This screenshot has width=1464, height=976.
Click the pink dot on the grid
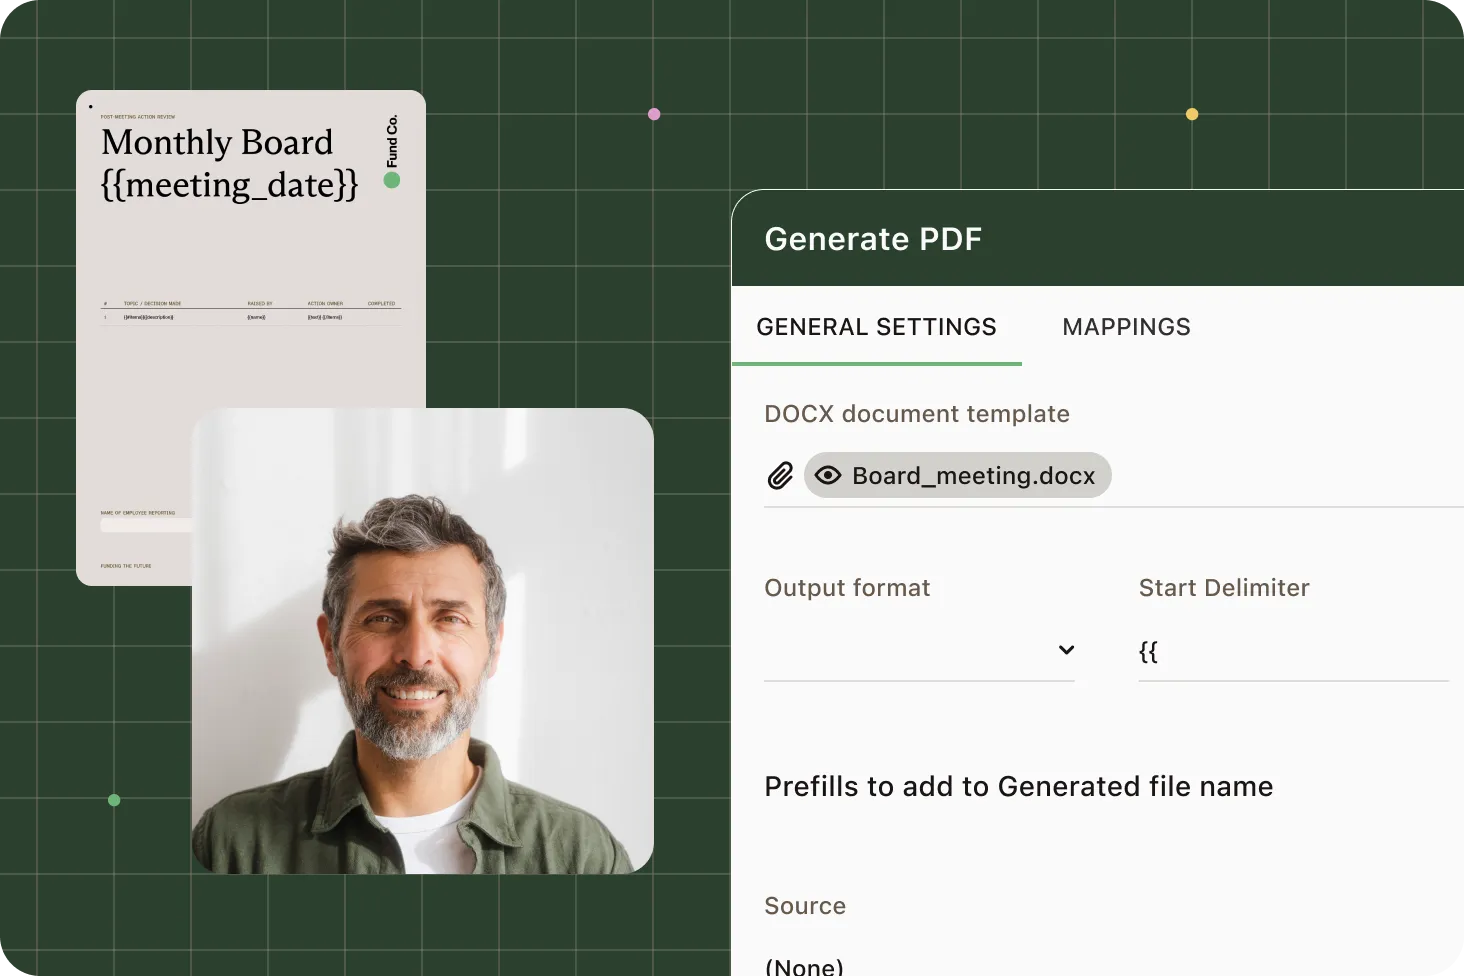[x=654, y=114]
